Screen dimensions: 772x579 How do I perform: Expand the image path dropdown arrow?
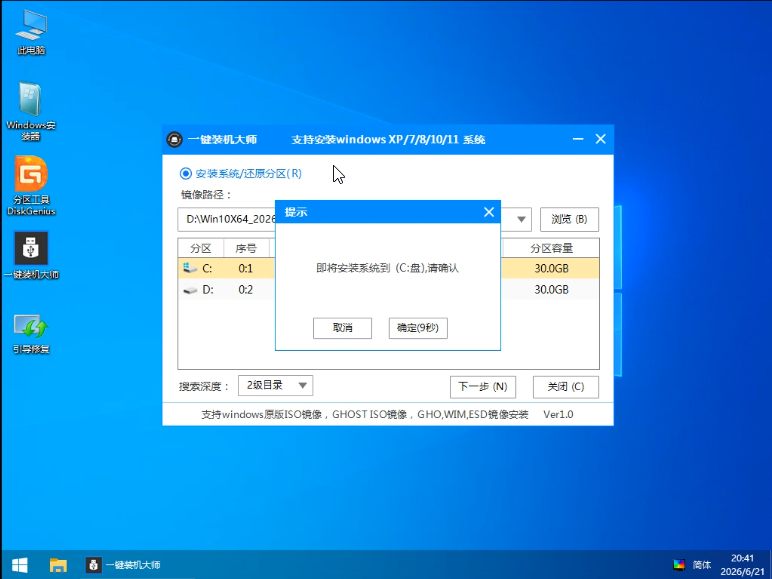[521, 219]
